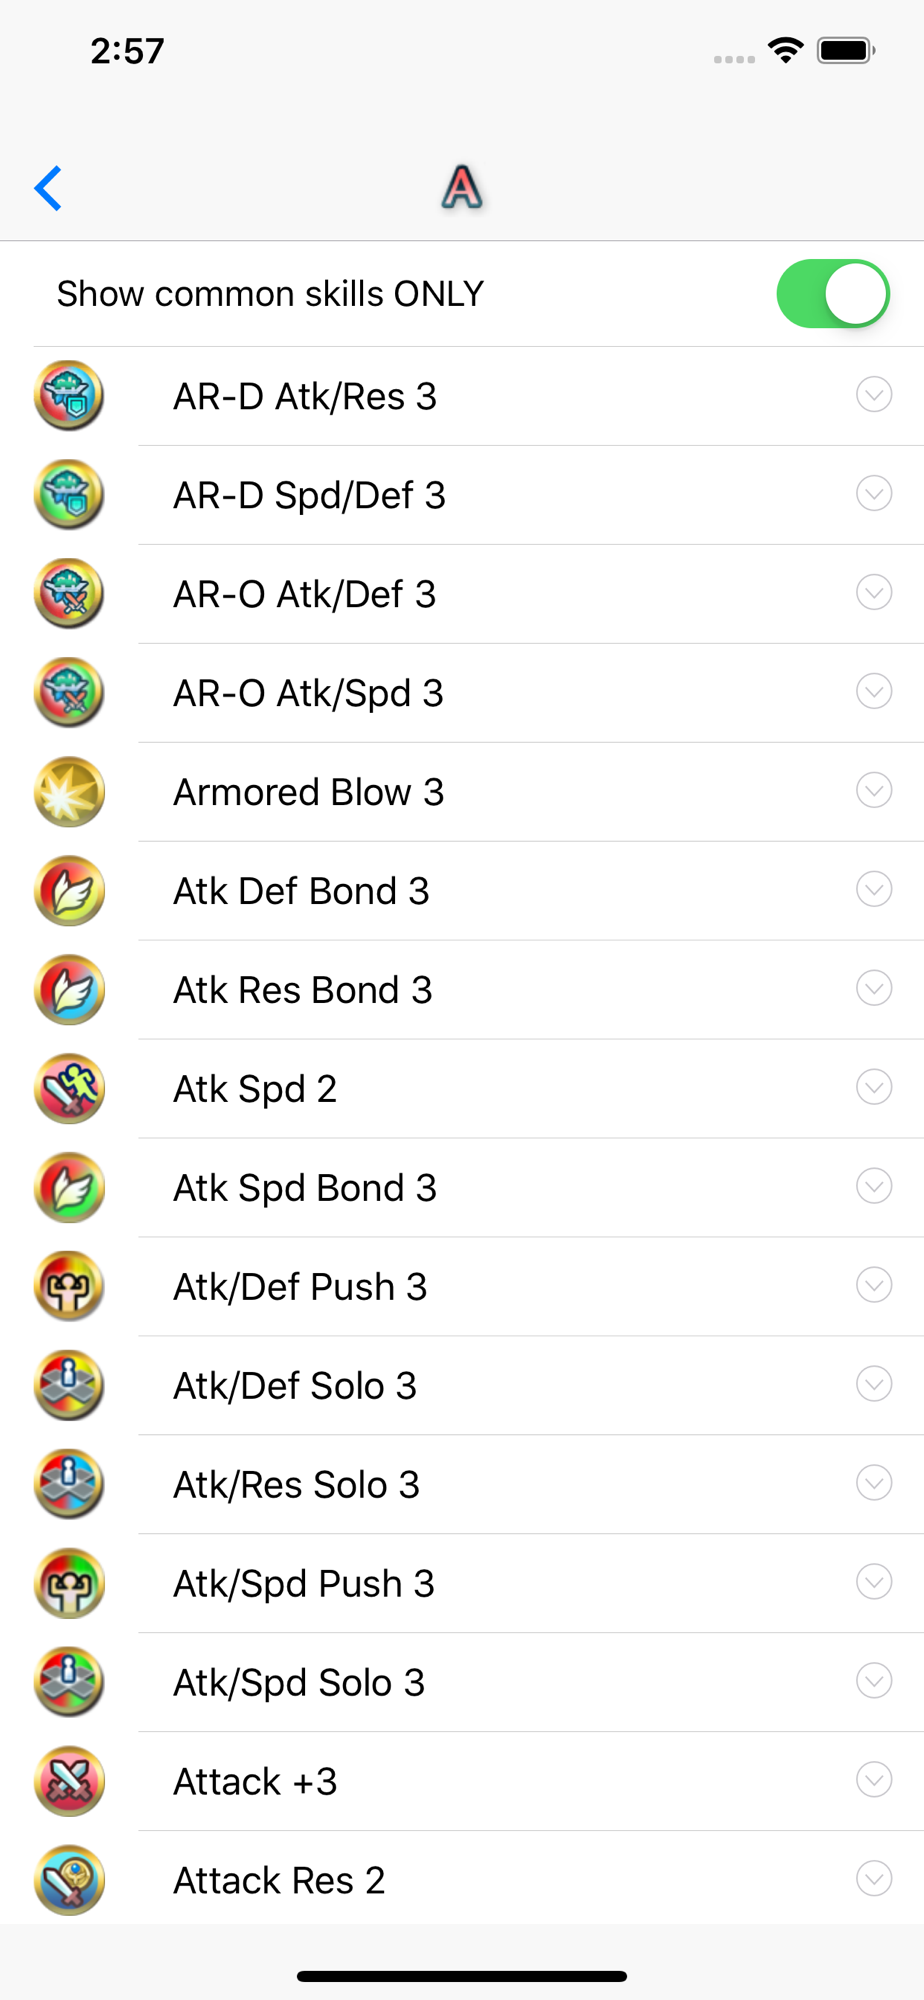Expand the AR-O Atk/Def 3 details chevron
This screenshot has width=924, height=2000.
874,592
